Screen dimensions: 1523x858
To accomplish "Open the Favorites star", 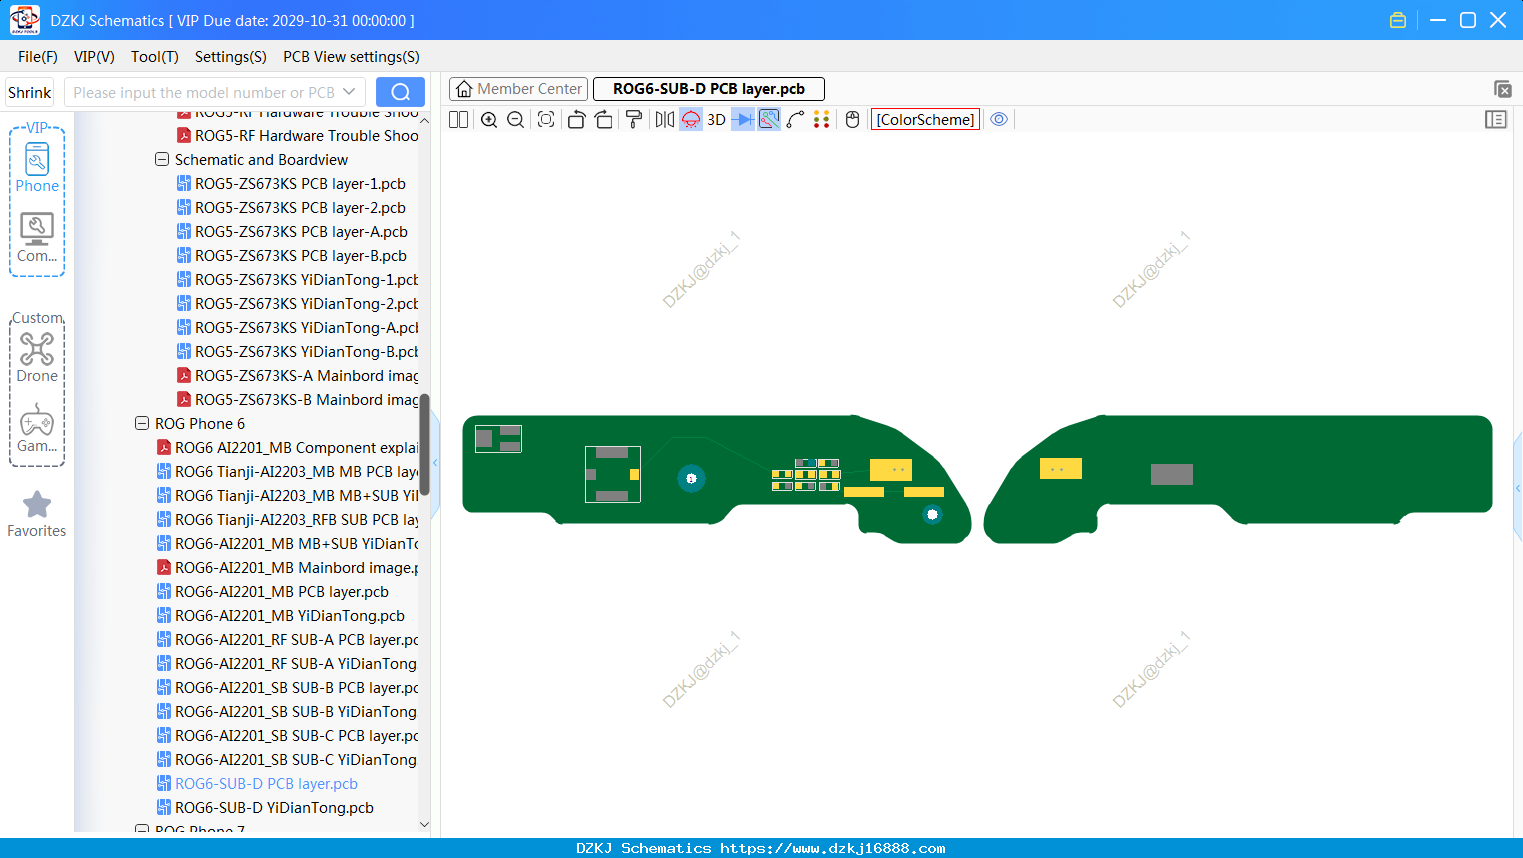I will 37,514.
